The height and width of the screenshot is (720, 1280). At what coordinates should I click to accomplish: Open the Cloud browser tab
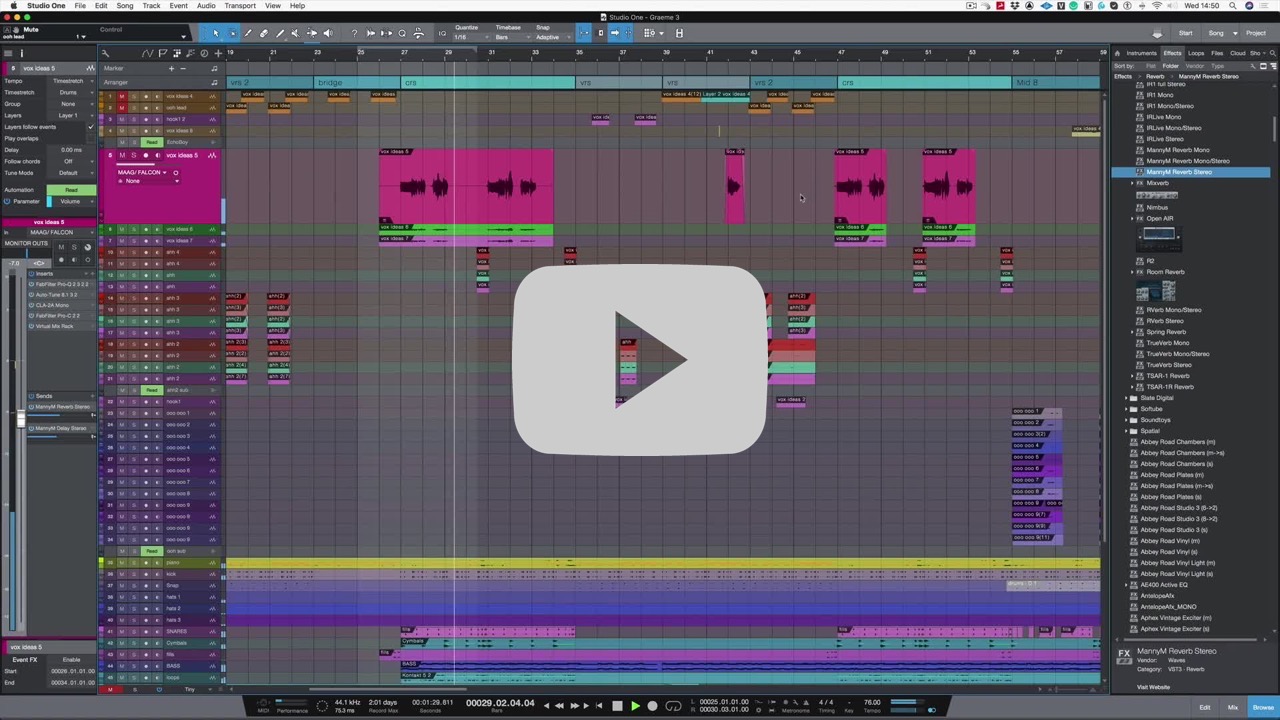click(1238, 53)
